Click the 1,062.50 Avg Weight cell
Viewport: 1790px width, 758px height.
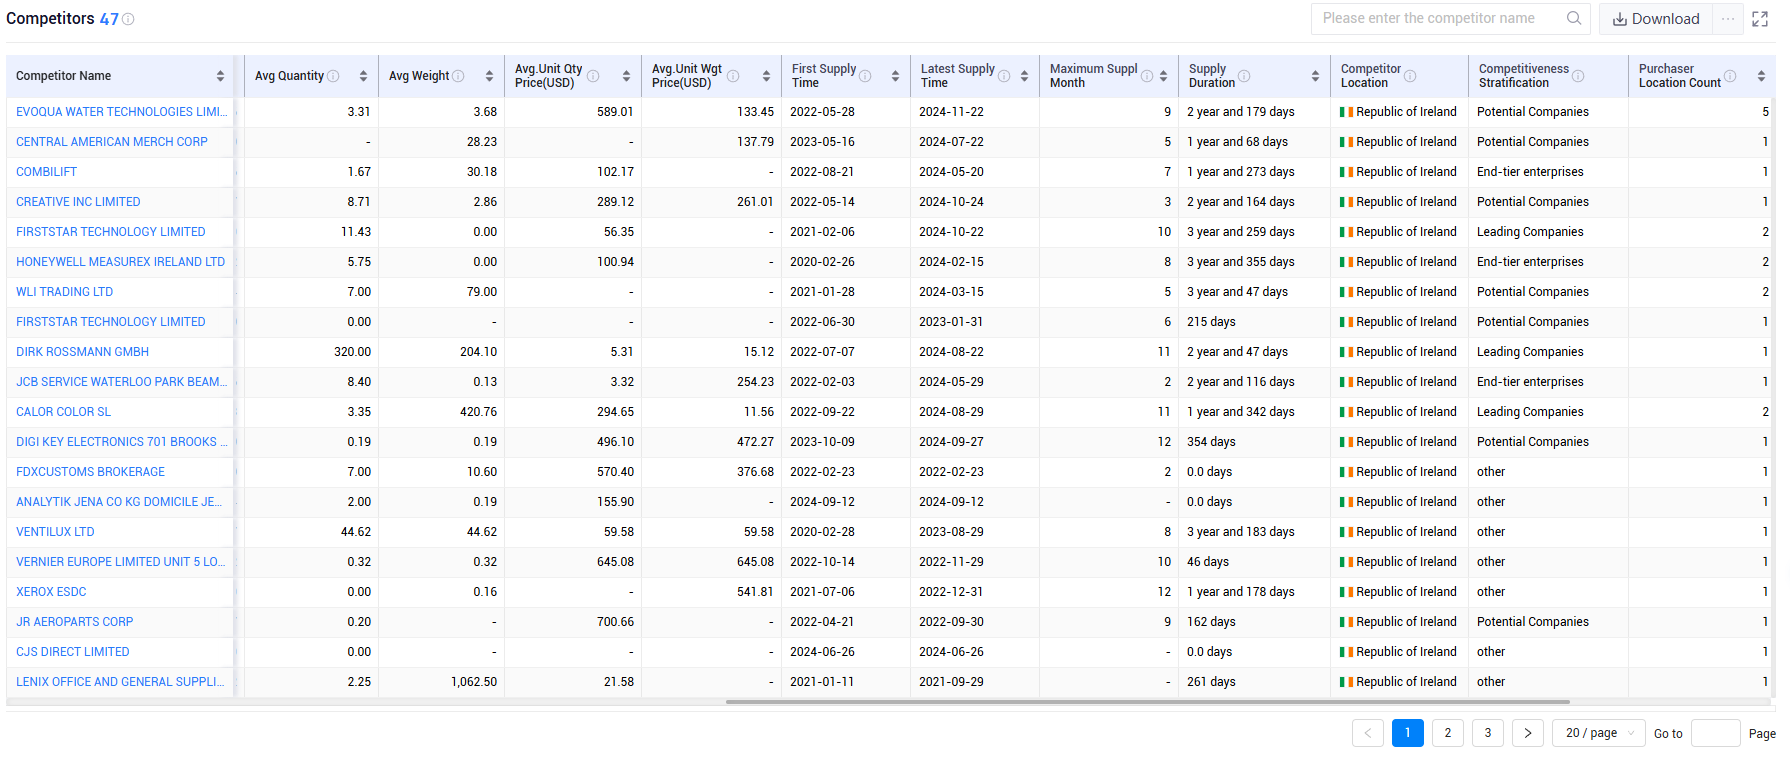473,682
